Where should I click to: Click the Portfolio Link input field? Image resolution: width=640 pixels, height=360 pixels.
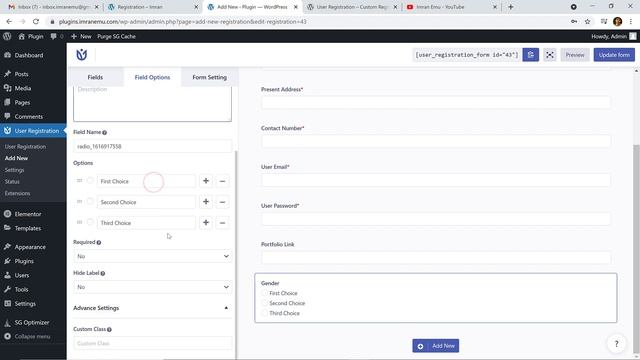(436, 258)
